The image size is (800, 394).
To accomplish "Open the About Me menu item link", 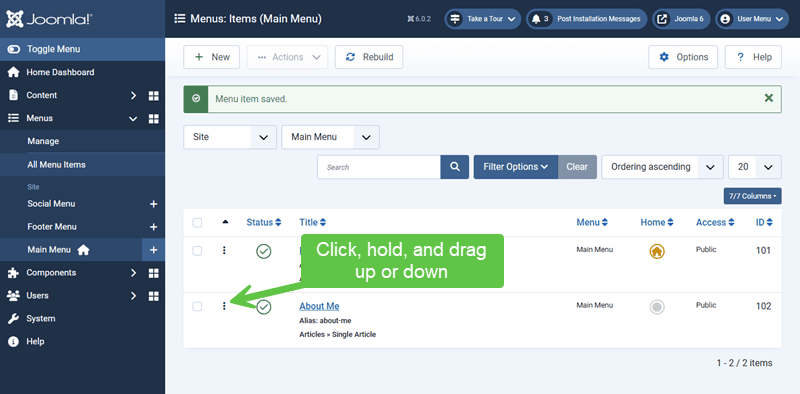I will pos(319,306).
